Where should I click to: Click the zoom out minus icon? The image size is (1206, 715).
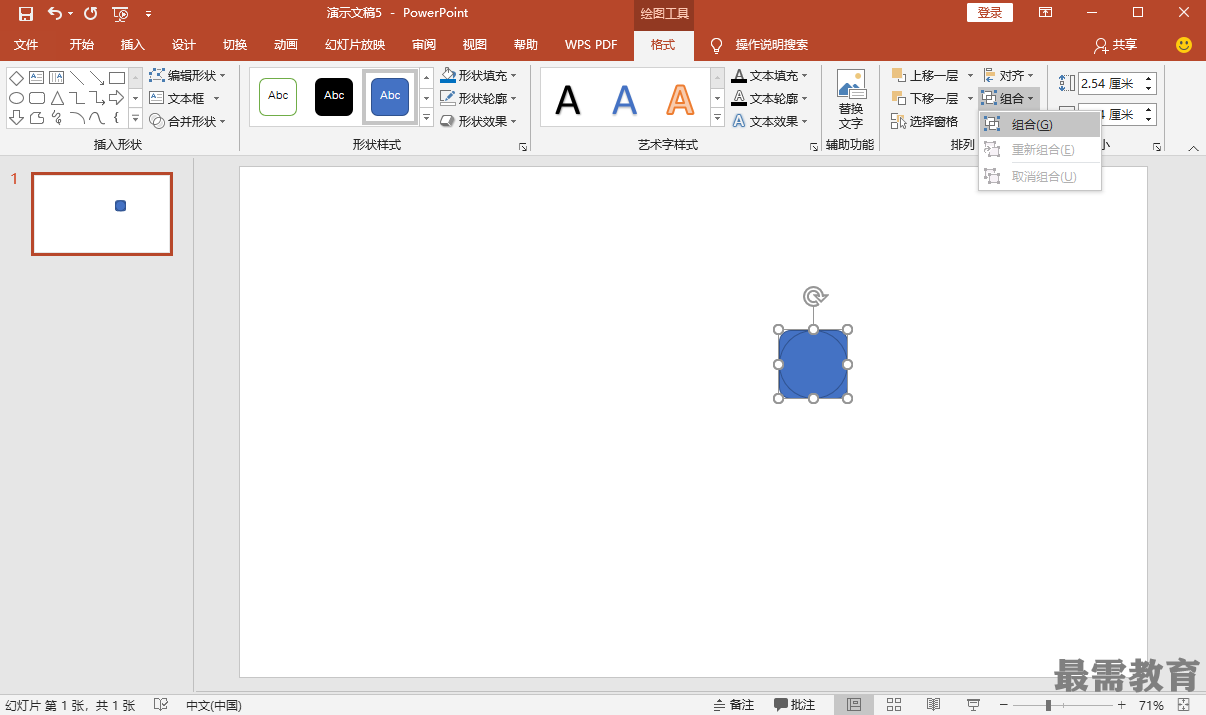pyautogui.click(x=1004, y=705)
